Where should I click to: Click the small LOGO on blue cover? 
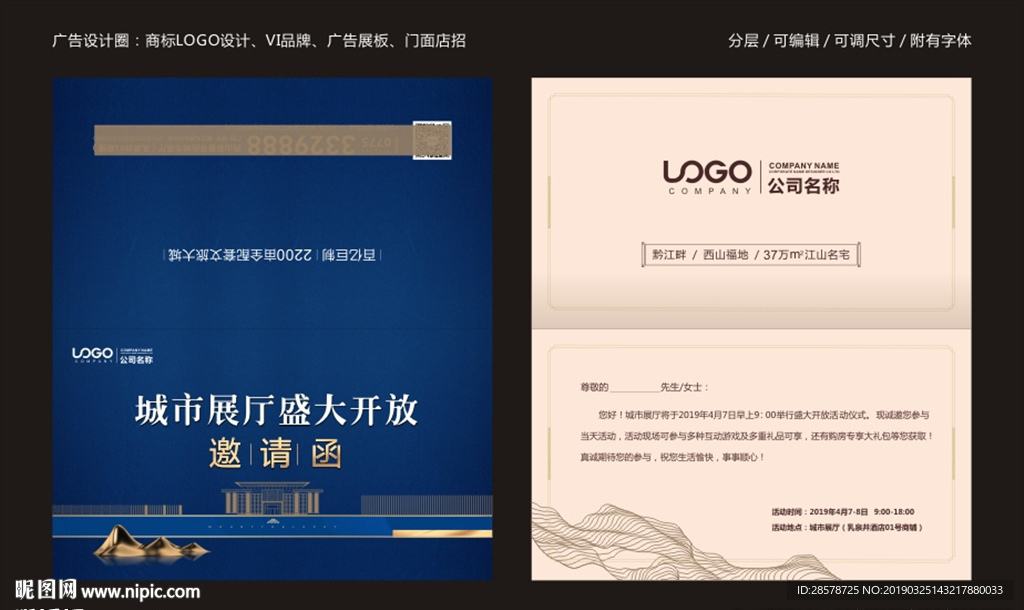pos(112,355)
